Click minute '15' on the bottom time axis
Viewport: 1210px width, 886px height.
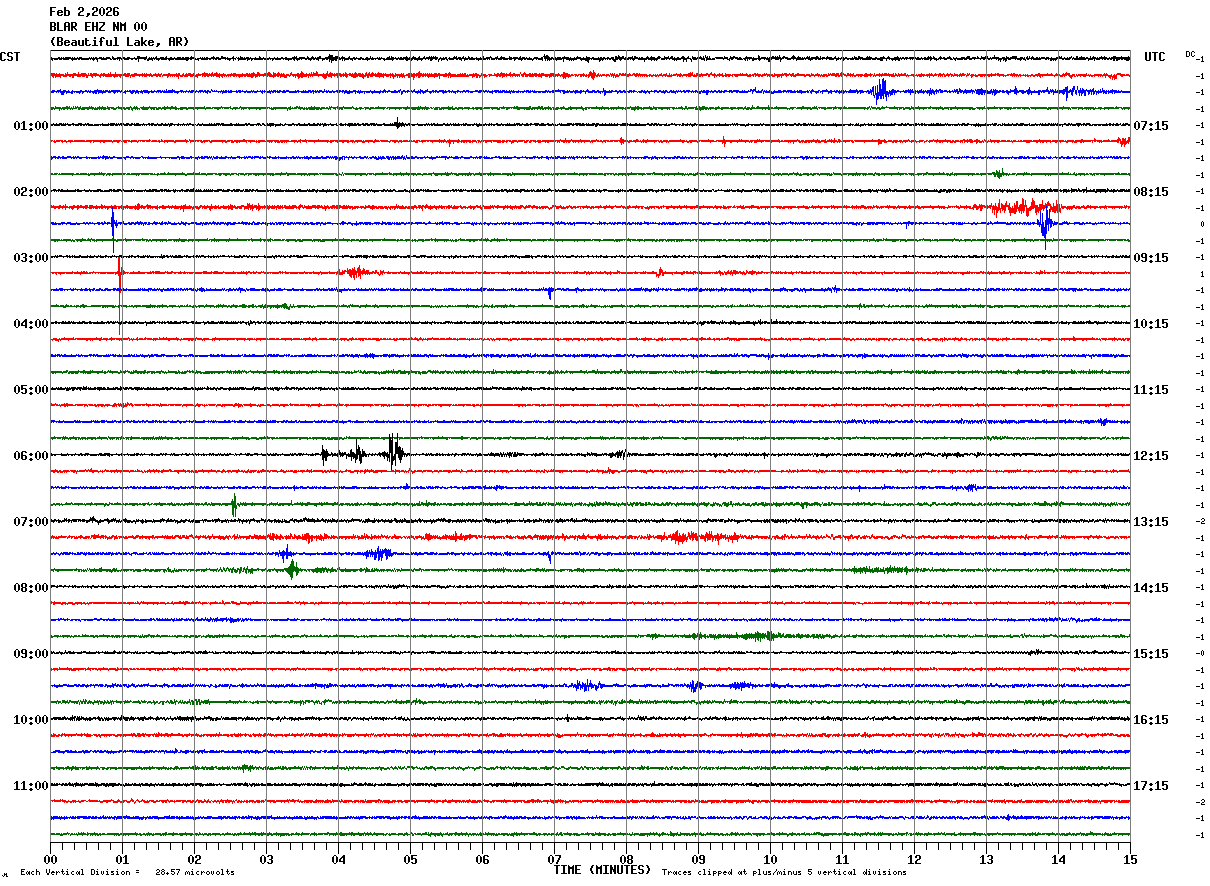[x=1129, y=859]
